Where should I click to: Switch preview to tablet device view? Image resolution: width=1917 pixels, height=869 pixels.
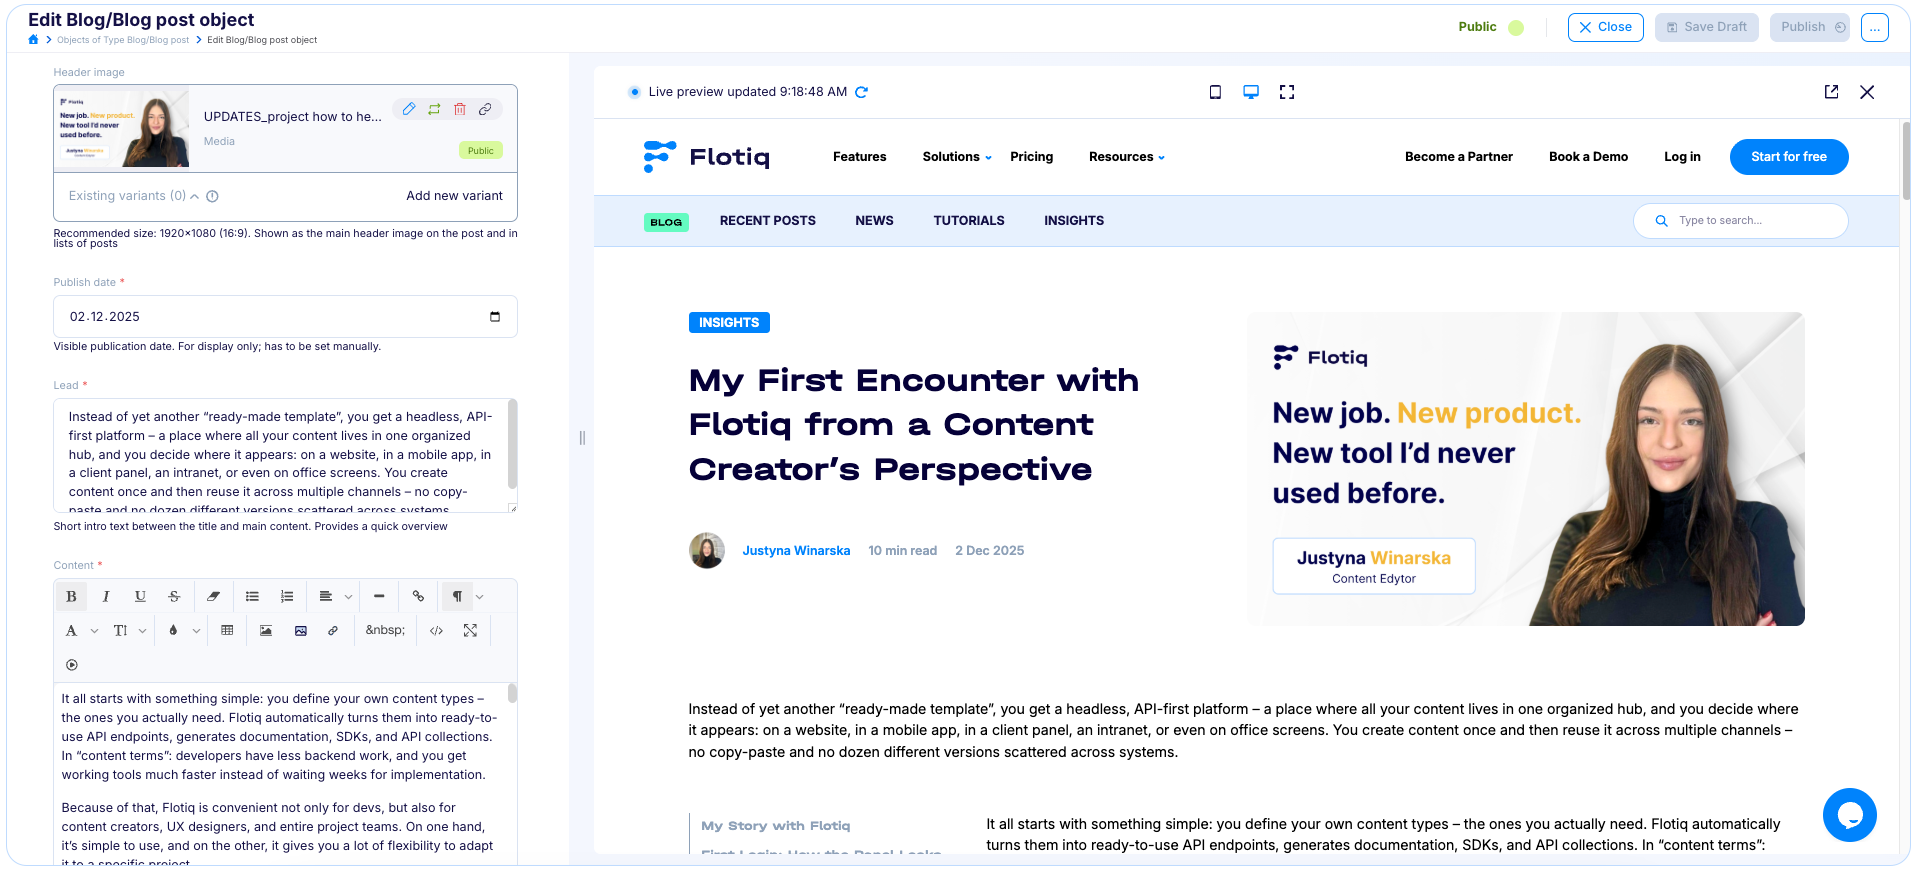coord(1215,92)
